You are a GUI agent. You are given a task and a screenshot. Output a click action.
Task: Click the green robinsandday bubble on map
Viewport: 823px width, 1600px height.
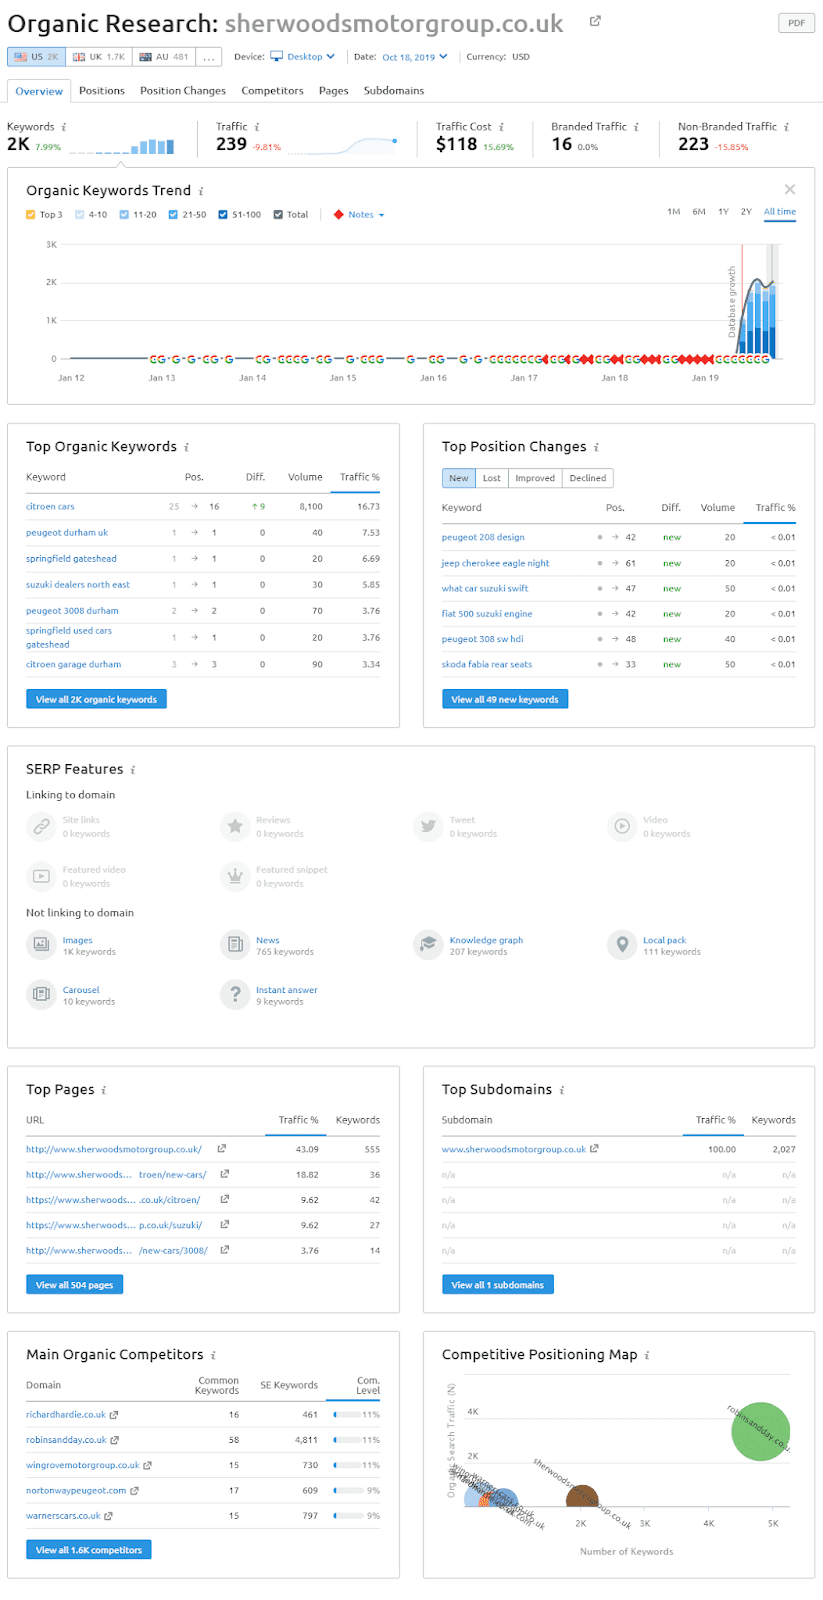(760, 1431)
